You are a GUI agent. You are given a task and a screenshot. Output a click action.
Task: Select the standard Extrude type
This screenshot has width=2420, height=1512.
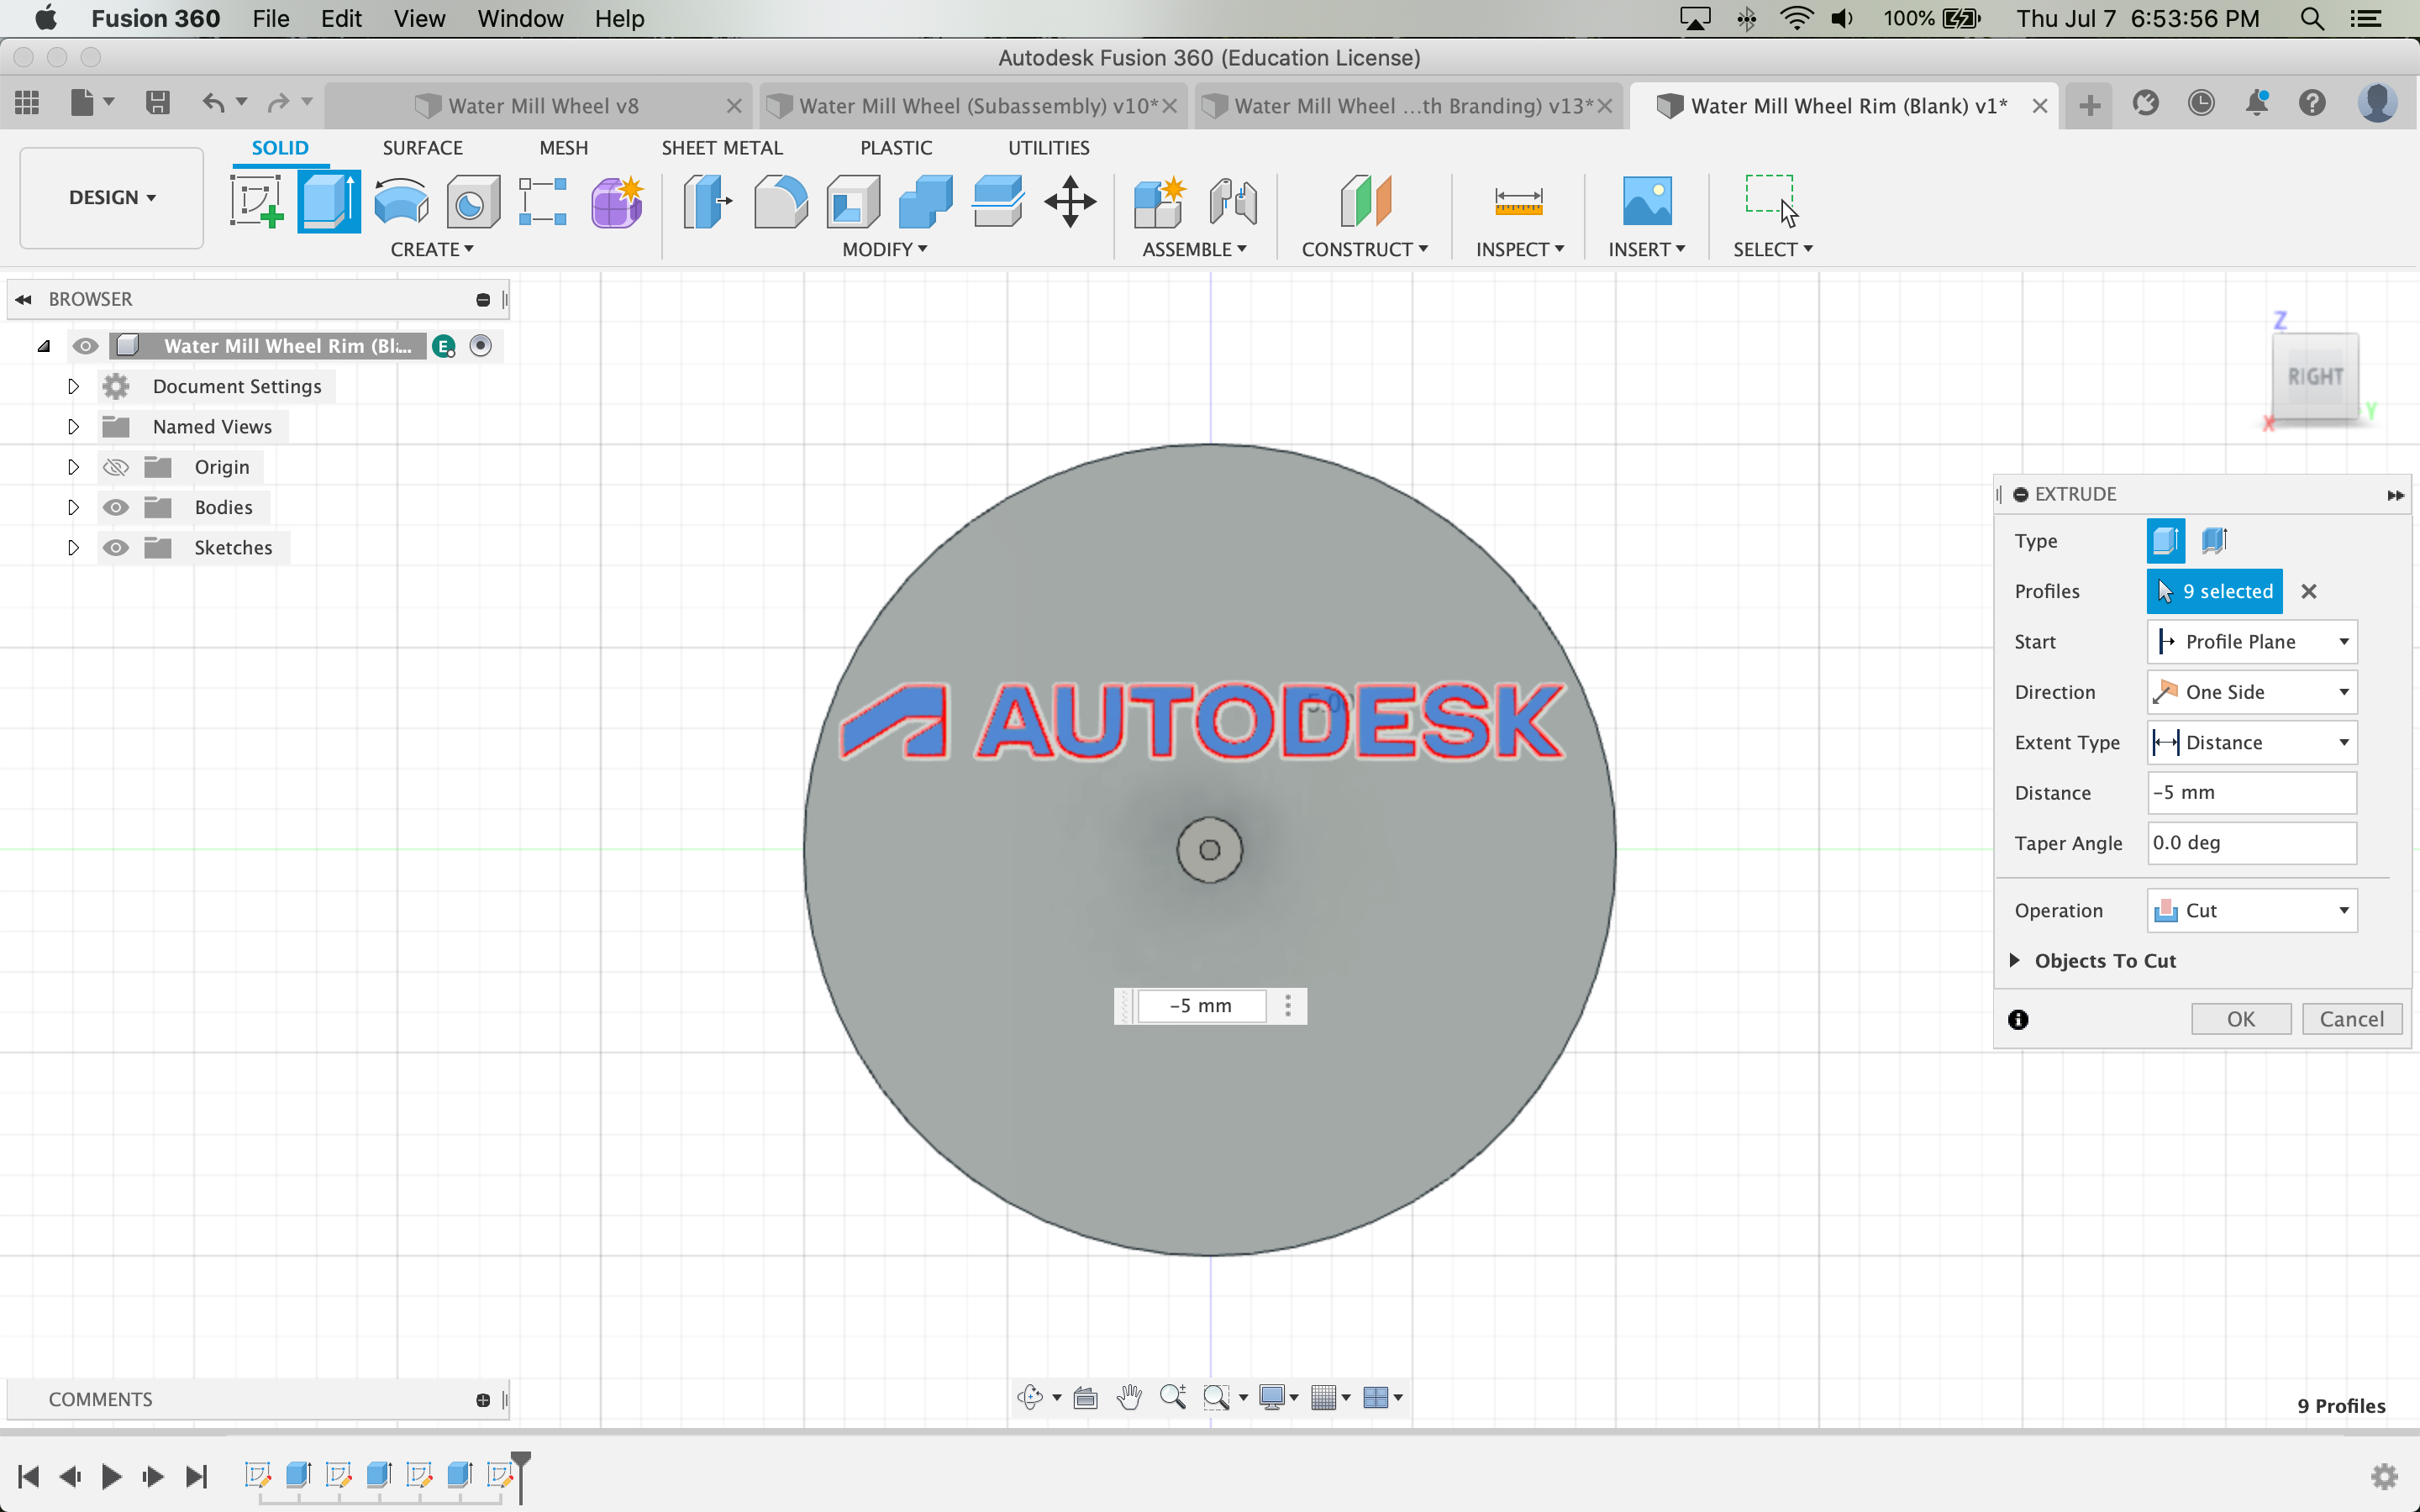(x=2166, y=541)
